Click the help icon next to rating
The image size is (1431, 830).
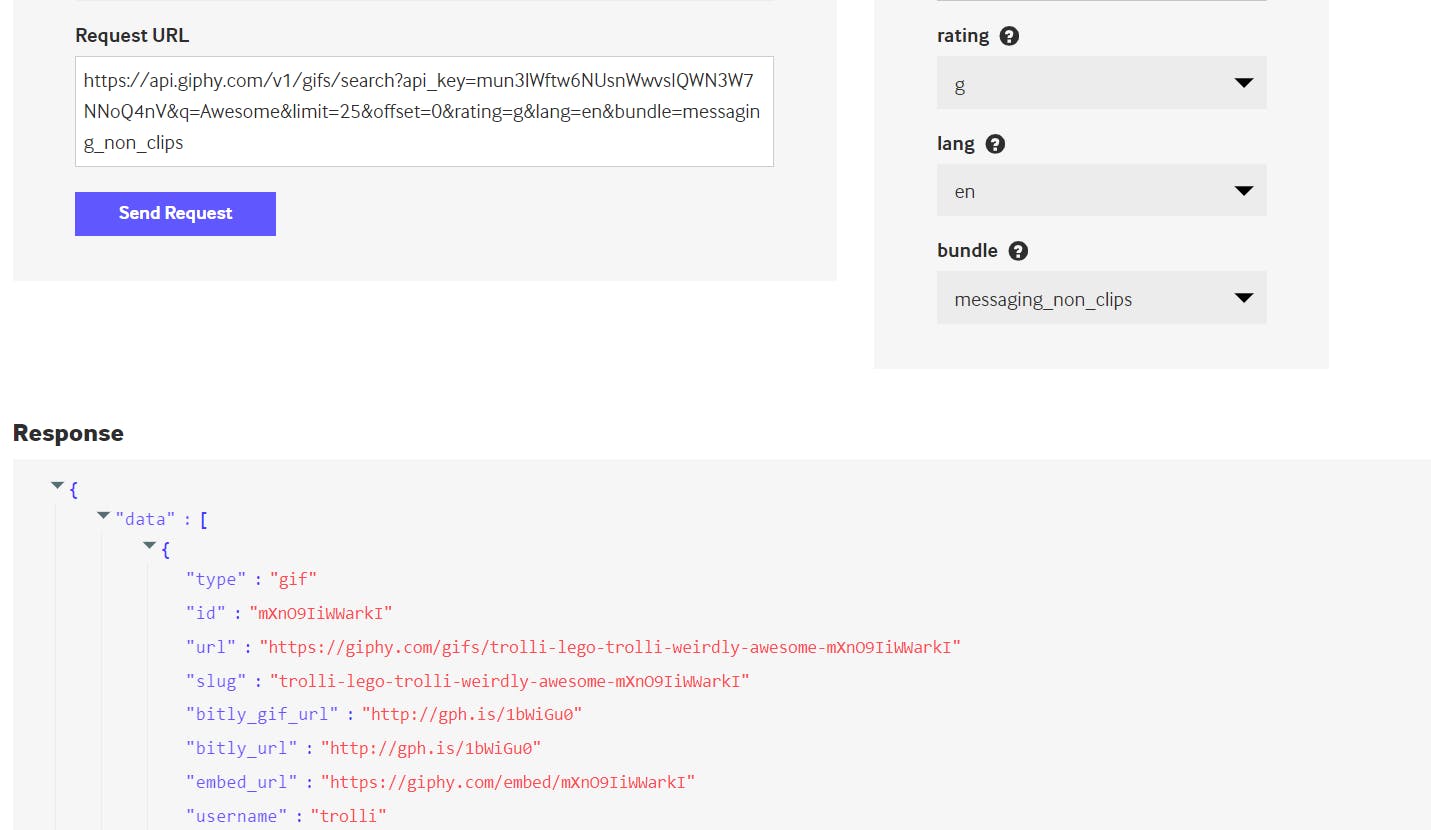[1009, 36]
